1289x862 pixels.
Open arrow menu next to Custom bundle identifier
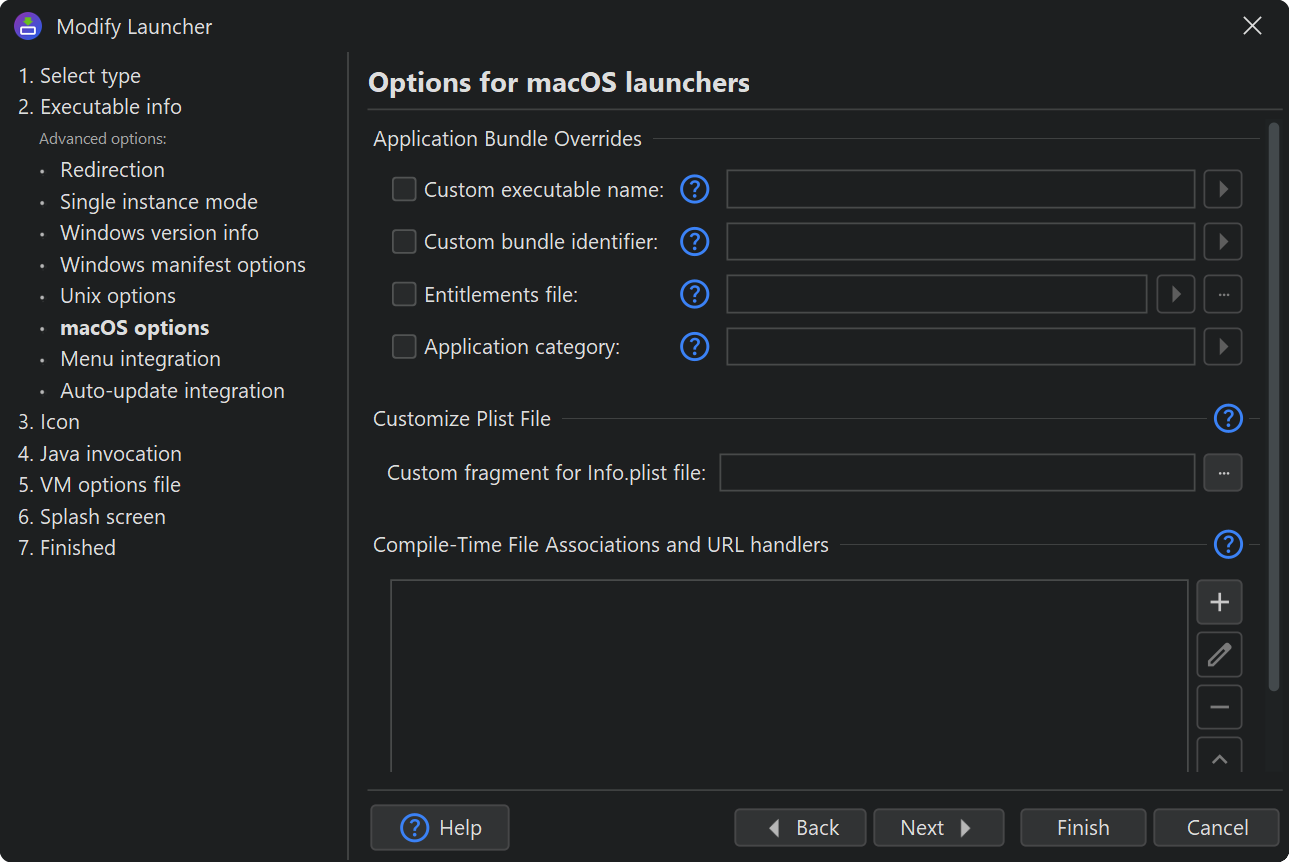tap(1223, 242)
